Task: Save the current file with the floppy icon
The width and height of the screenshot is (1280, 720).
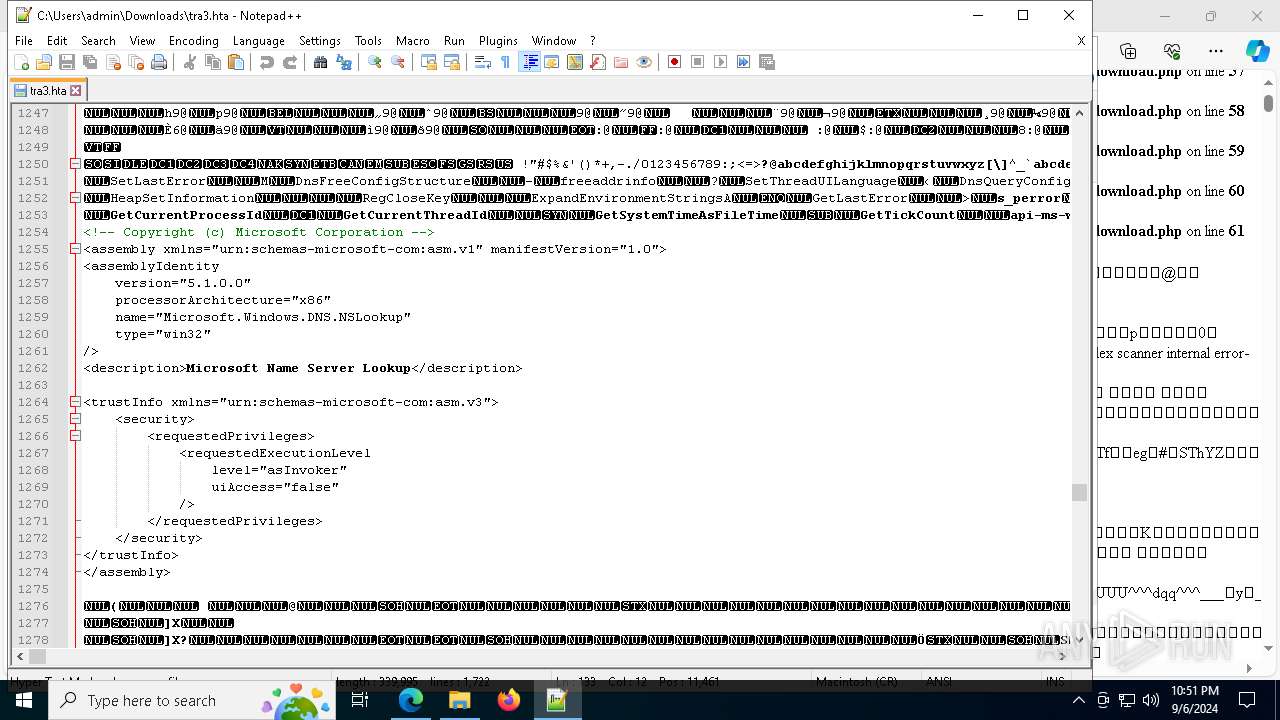Action: (67, 62)
